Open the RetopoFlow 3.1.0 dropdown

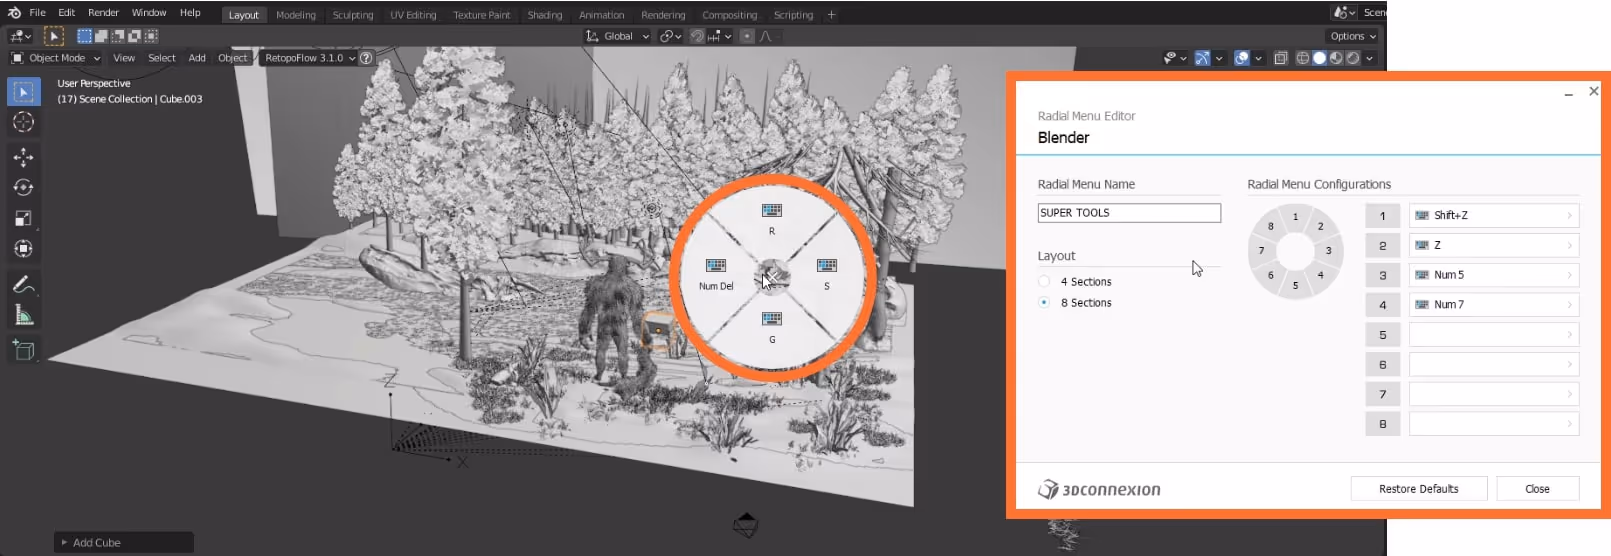[x=310, y=58]
